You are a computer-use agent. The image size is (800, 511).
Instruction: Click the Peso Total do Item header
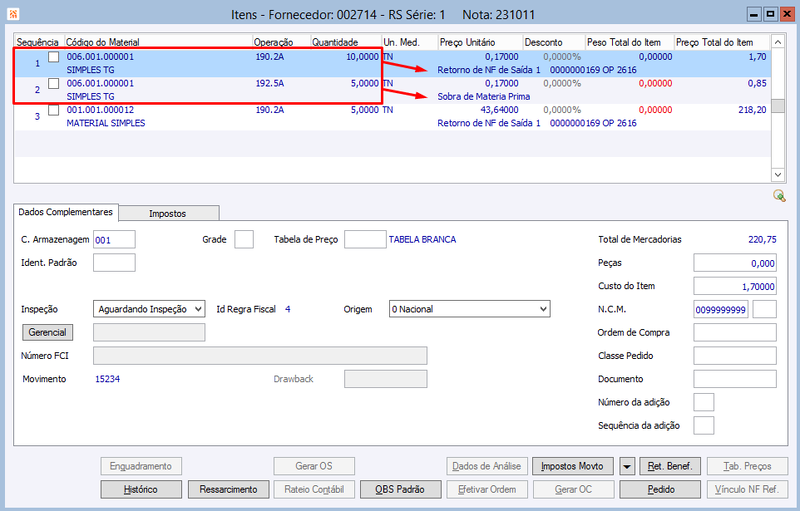click(630, 42)
